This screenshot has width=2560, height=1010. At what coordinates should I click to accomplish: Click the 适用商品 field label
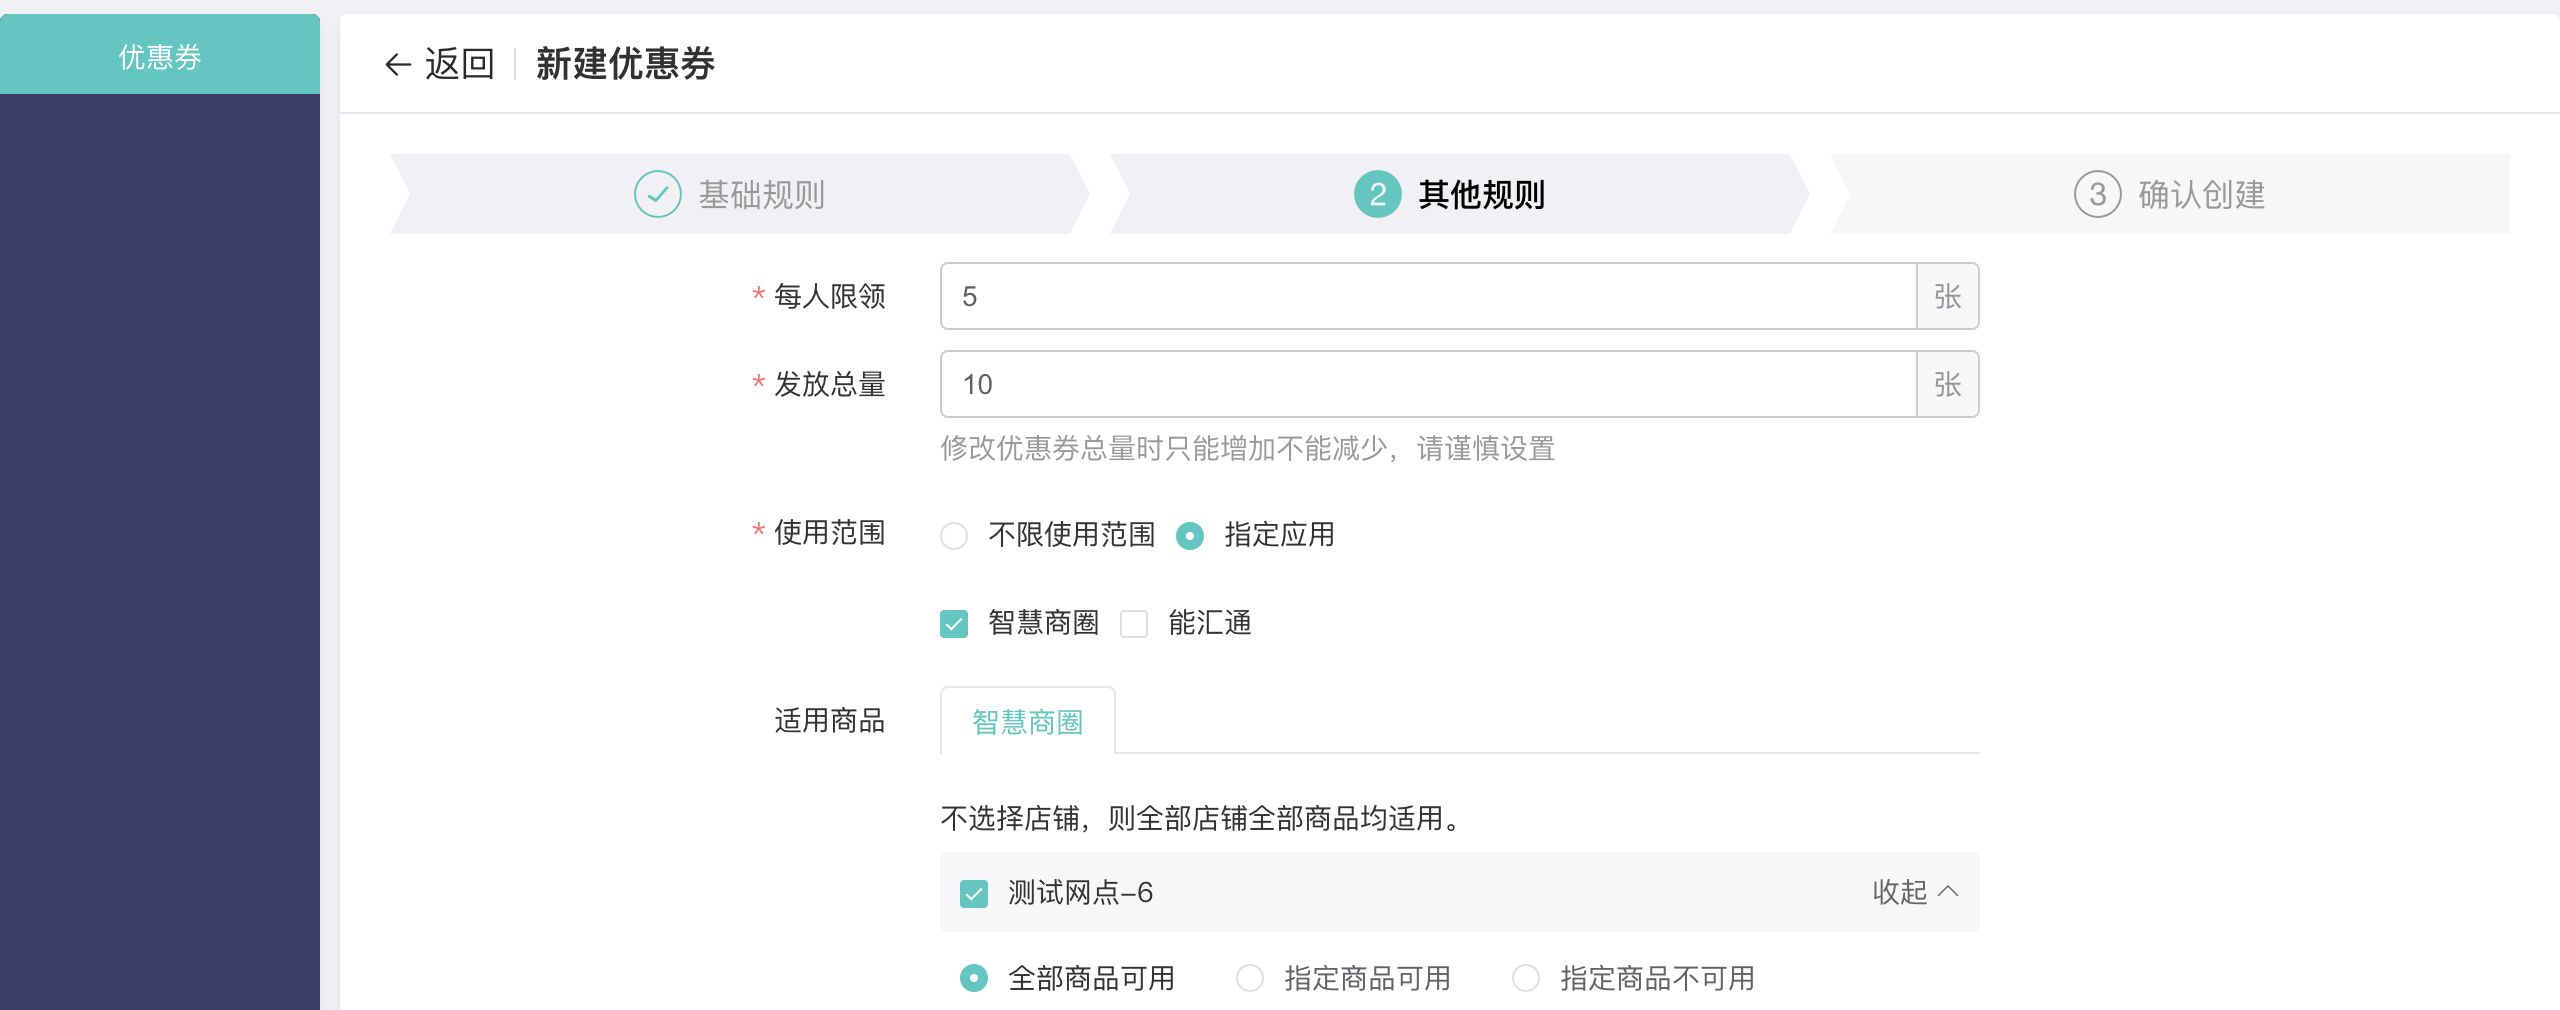tap(830, 720)
